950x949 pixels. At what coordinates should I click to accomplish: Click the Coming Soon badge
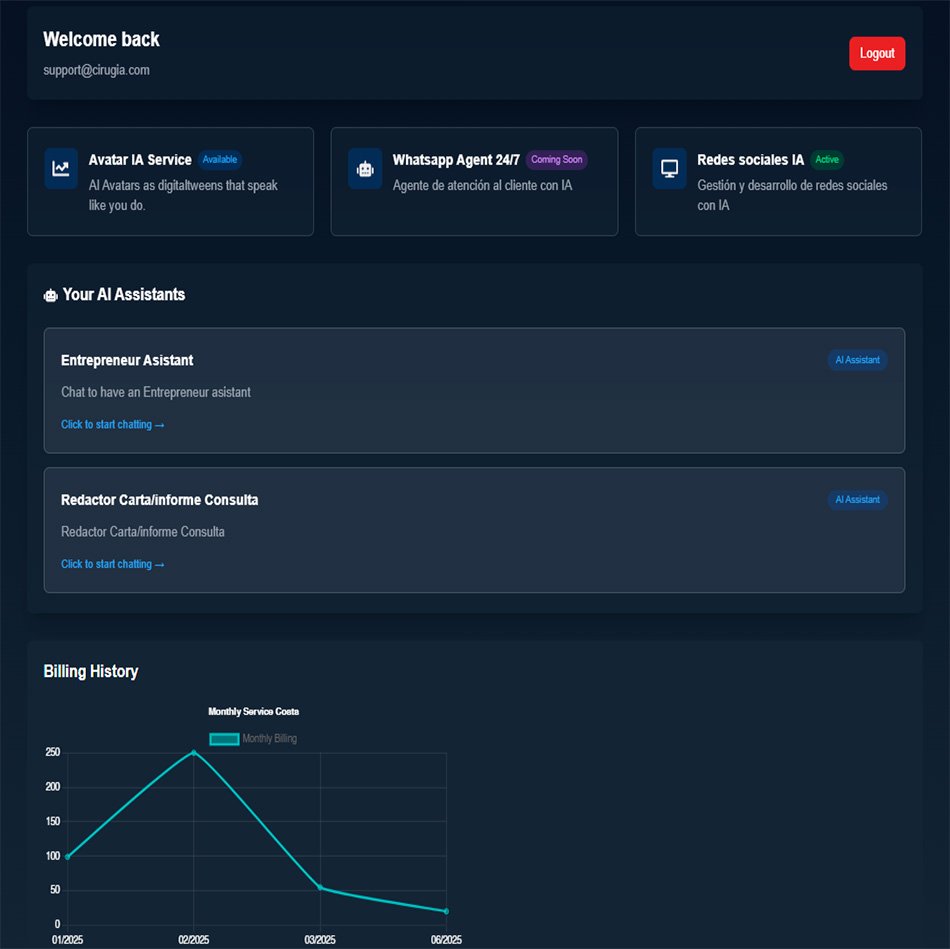pos(557,160)
